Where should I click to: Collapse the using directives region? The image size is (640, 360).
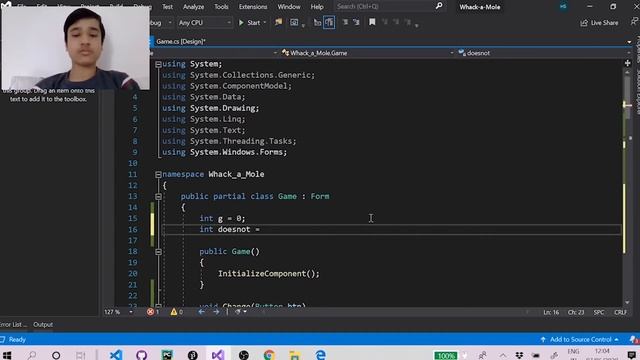(x=158, y=64)
